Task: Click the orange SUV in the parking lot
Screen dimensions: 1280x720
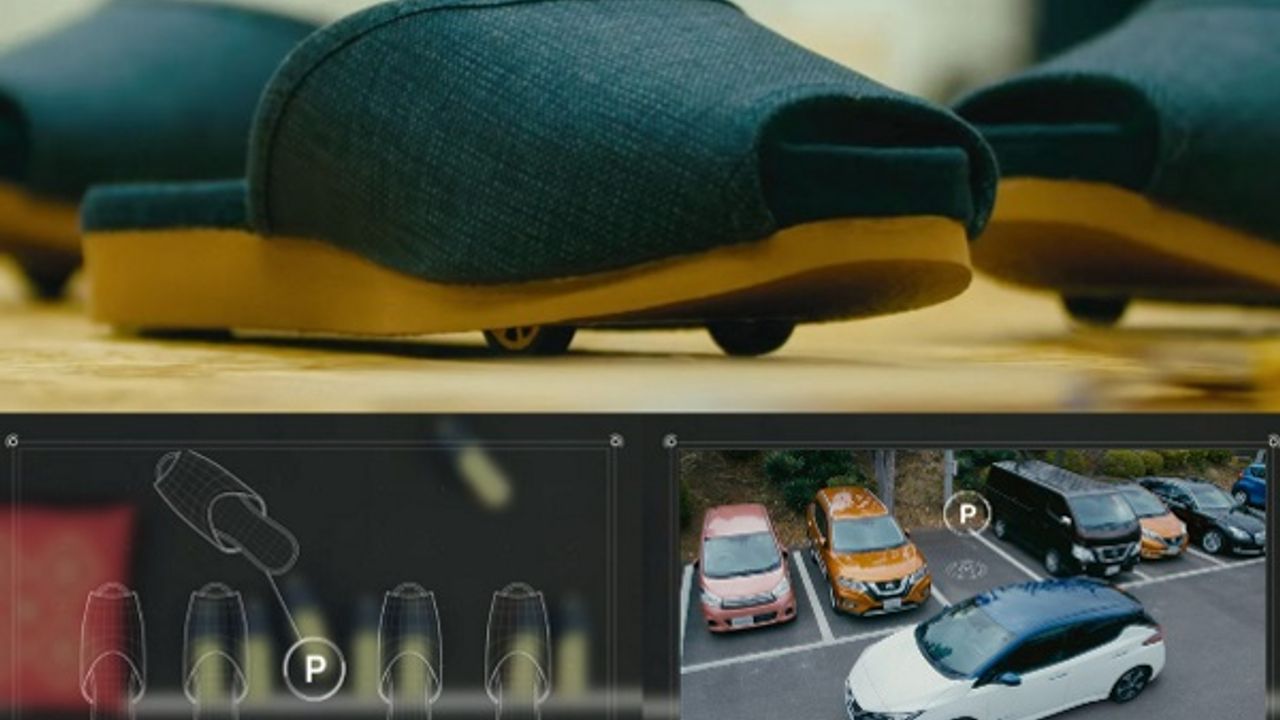Action: (x=864, y=549)
